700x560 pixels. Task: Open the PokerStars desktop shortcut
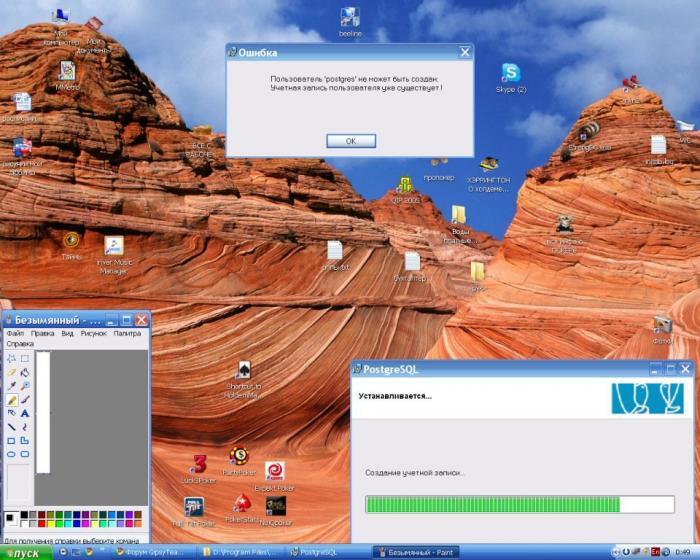[242, 504]
